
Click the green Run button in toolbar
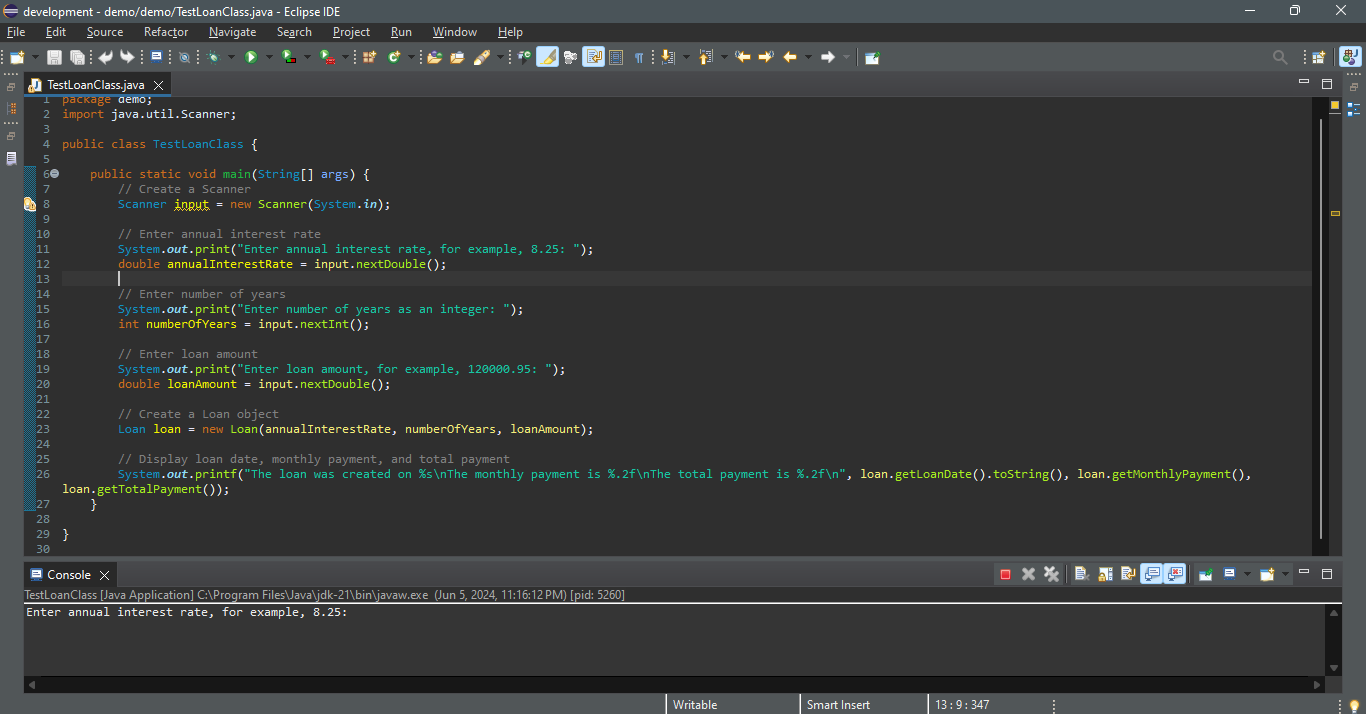[x=251, y=58]
